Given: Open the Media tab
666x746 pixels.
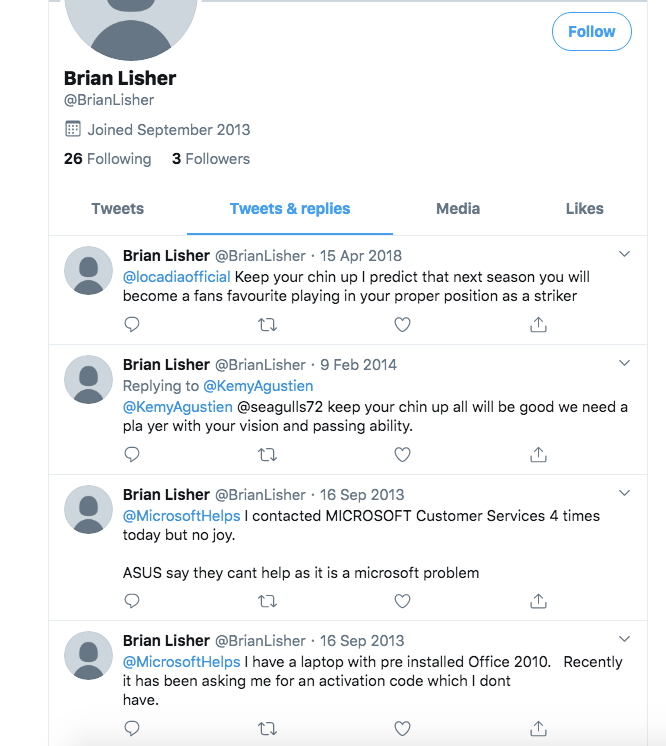Looking at the screenshot, I should (458, 208).
